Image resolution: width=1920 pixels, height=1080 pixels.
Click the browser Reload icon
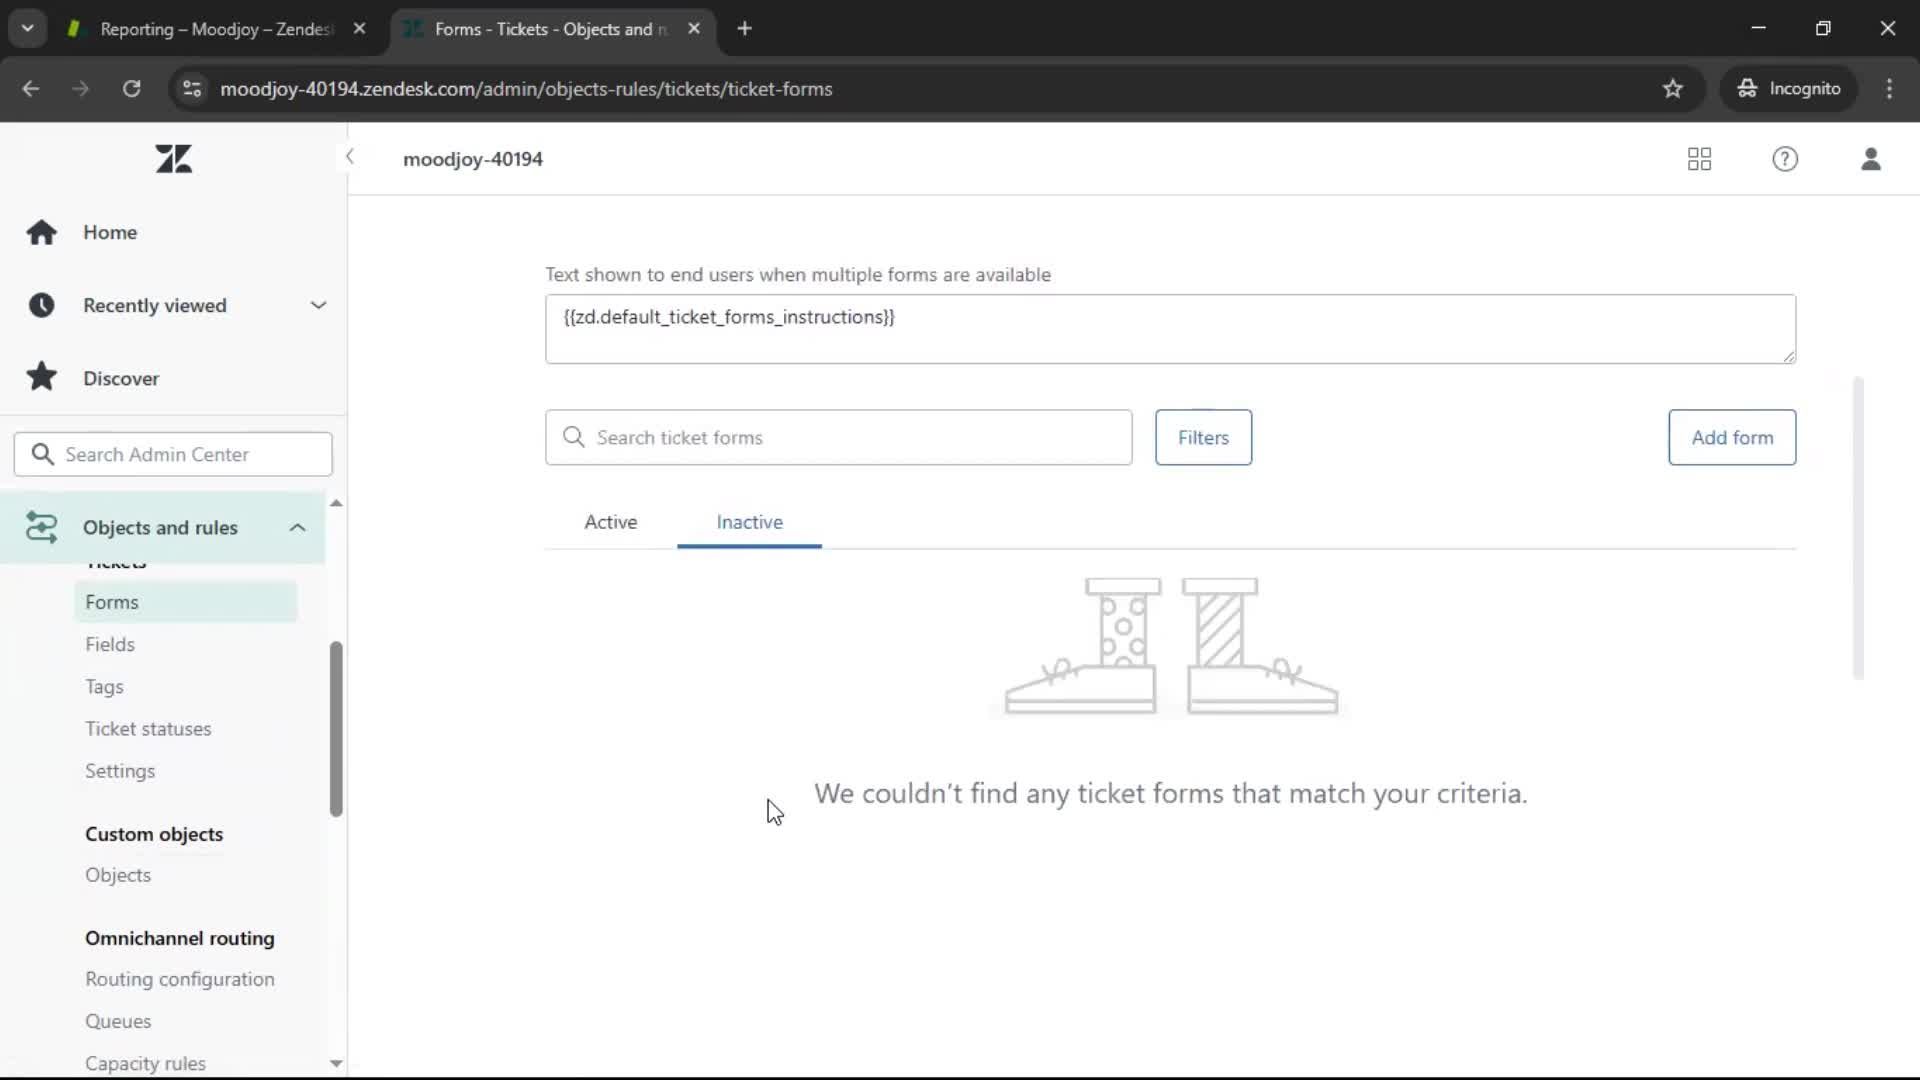point(131,89)
